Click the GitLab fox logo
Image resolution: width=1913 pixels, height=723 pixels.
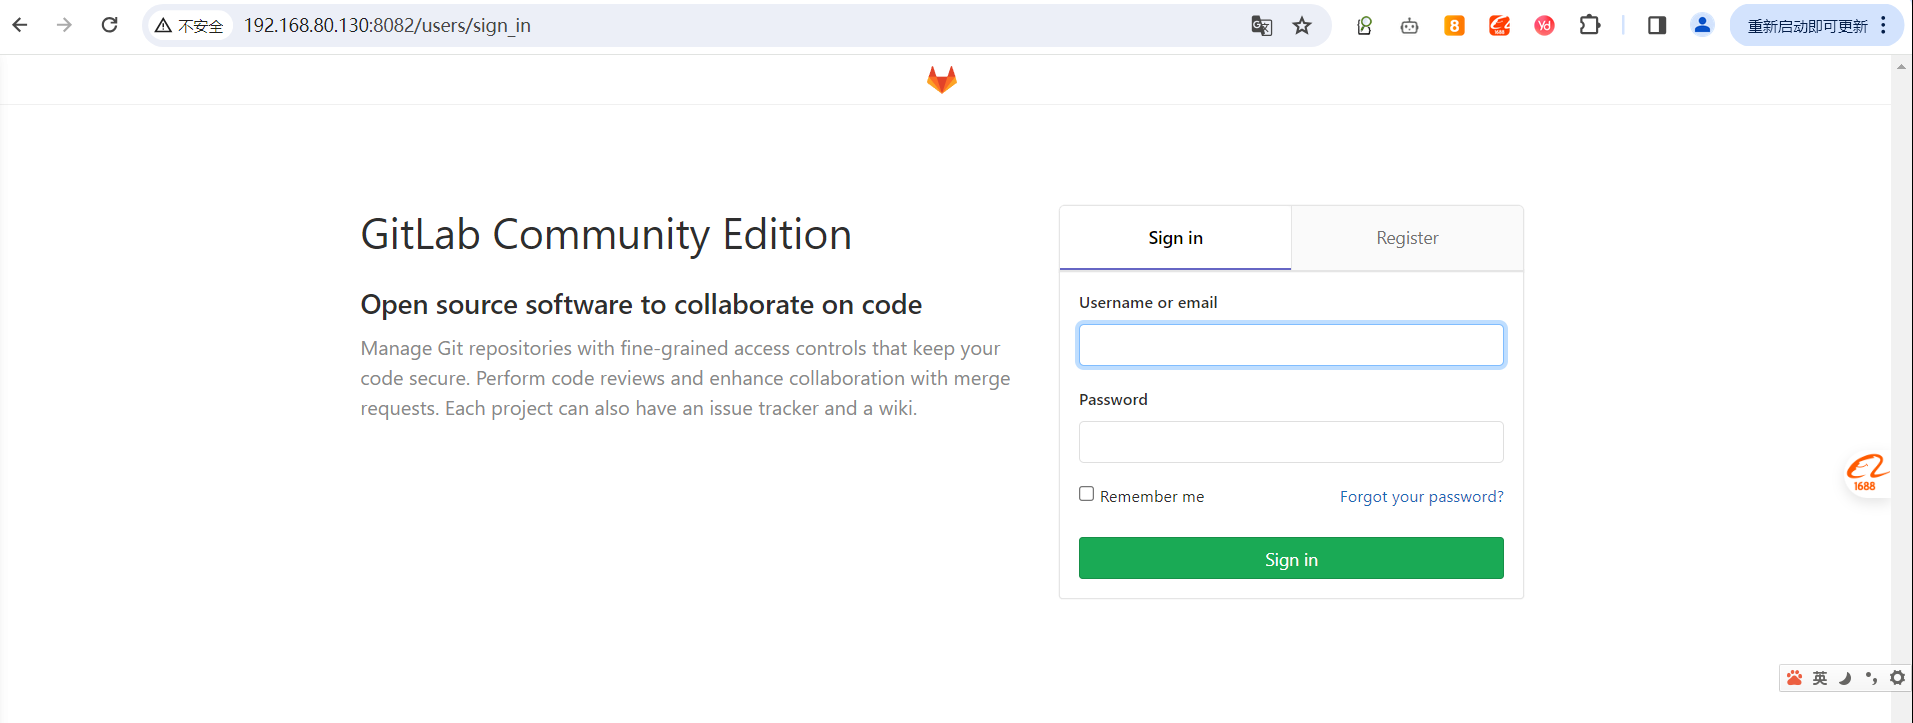(941, 79)
